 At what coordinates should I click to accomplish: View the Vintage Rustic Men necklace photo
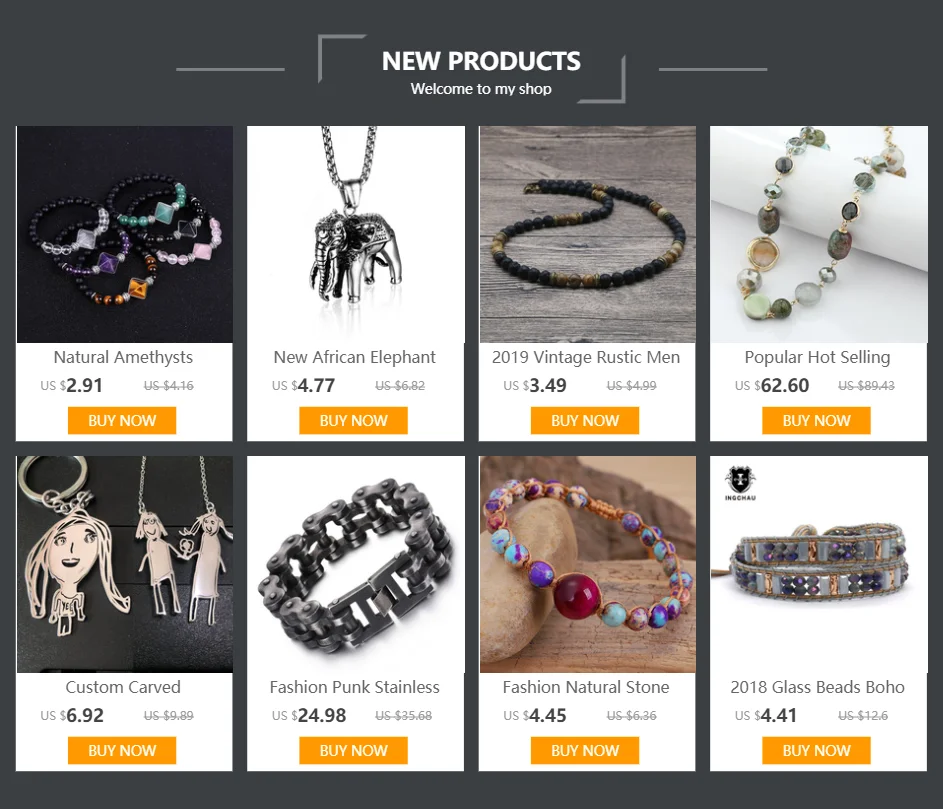click(x=588, y=234)
